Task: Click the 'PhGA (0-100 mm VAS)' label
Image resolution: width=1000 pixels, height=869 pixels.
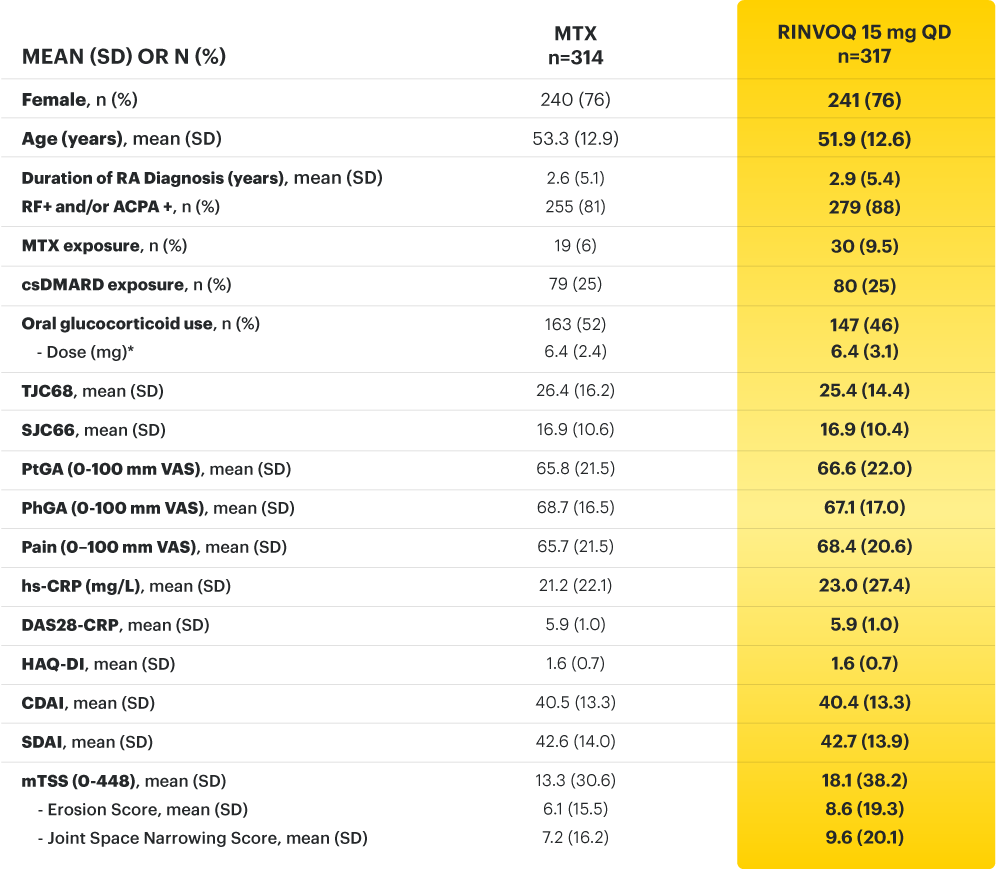Action: [114, 508]
